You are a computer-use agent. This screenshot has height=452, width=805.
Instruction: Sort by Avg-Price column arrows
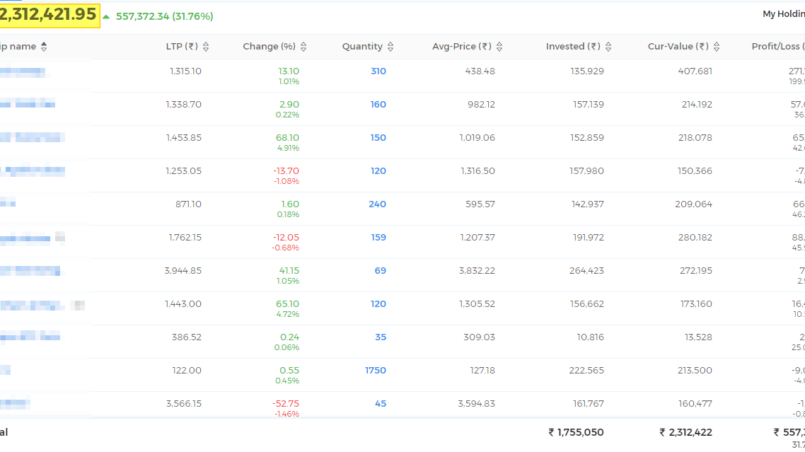[499, 47]
